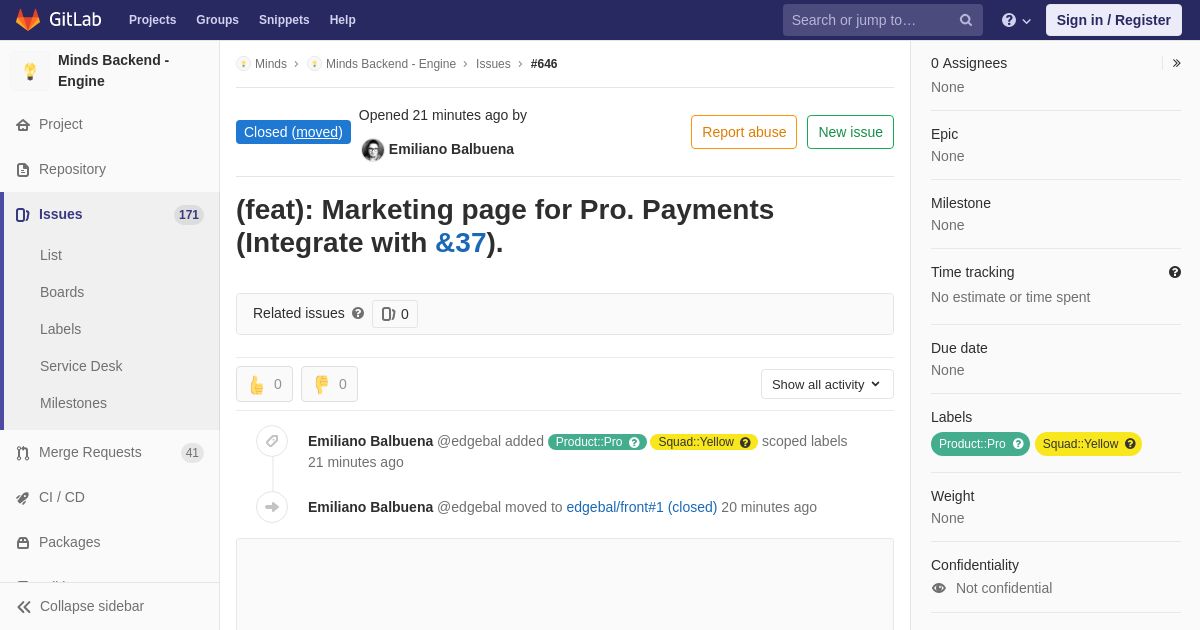1200x630 pixels.
Task: Open the Service Desk submenu item
Action: [x=81, y=366]
